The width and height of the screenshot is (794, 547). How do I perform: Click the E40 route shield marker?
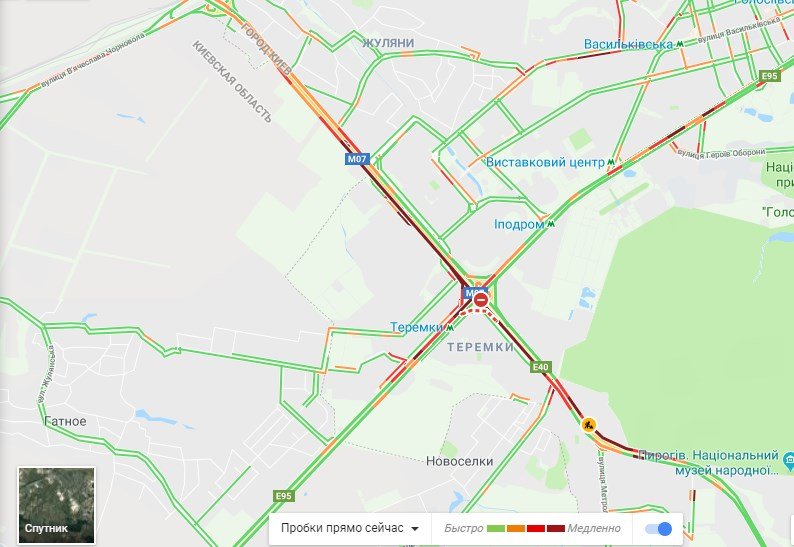point(540,367)
